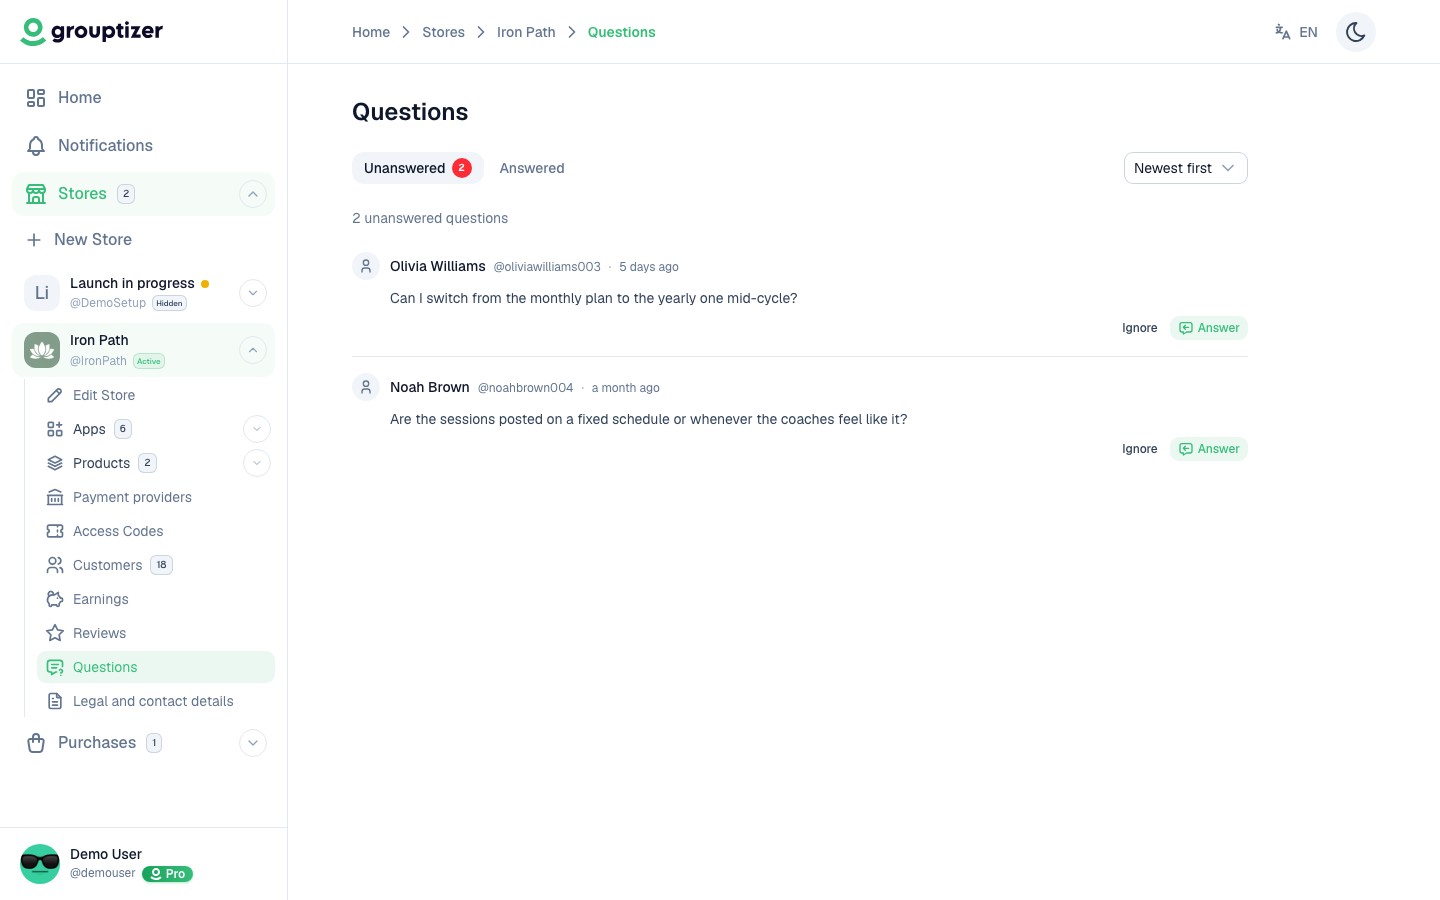Click the Access Codes ticket icon

[x=55, y=531]
